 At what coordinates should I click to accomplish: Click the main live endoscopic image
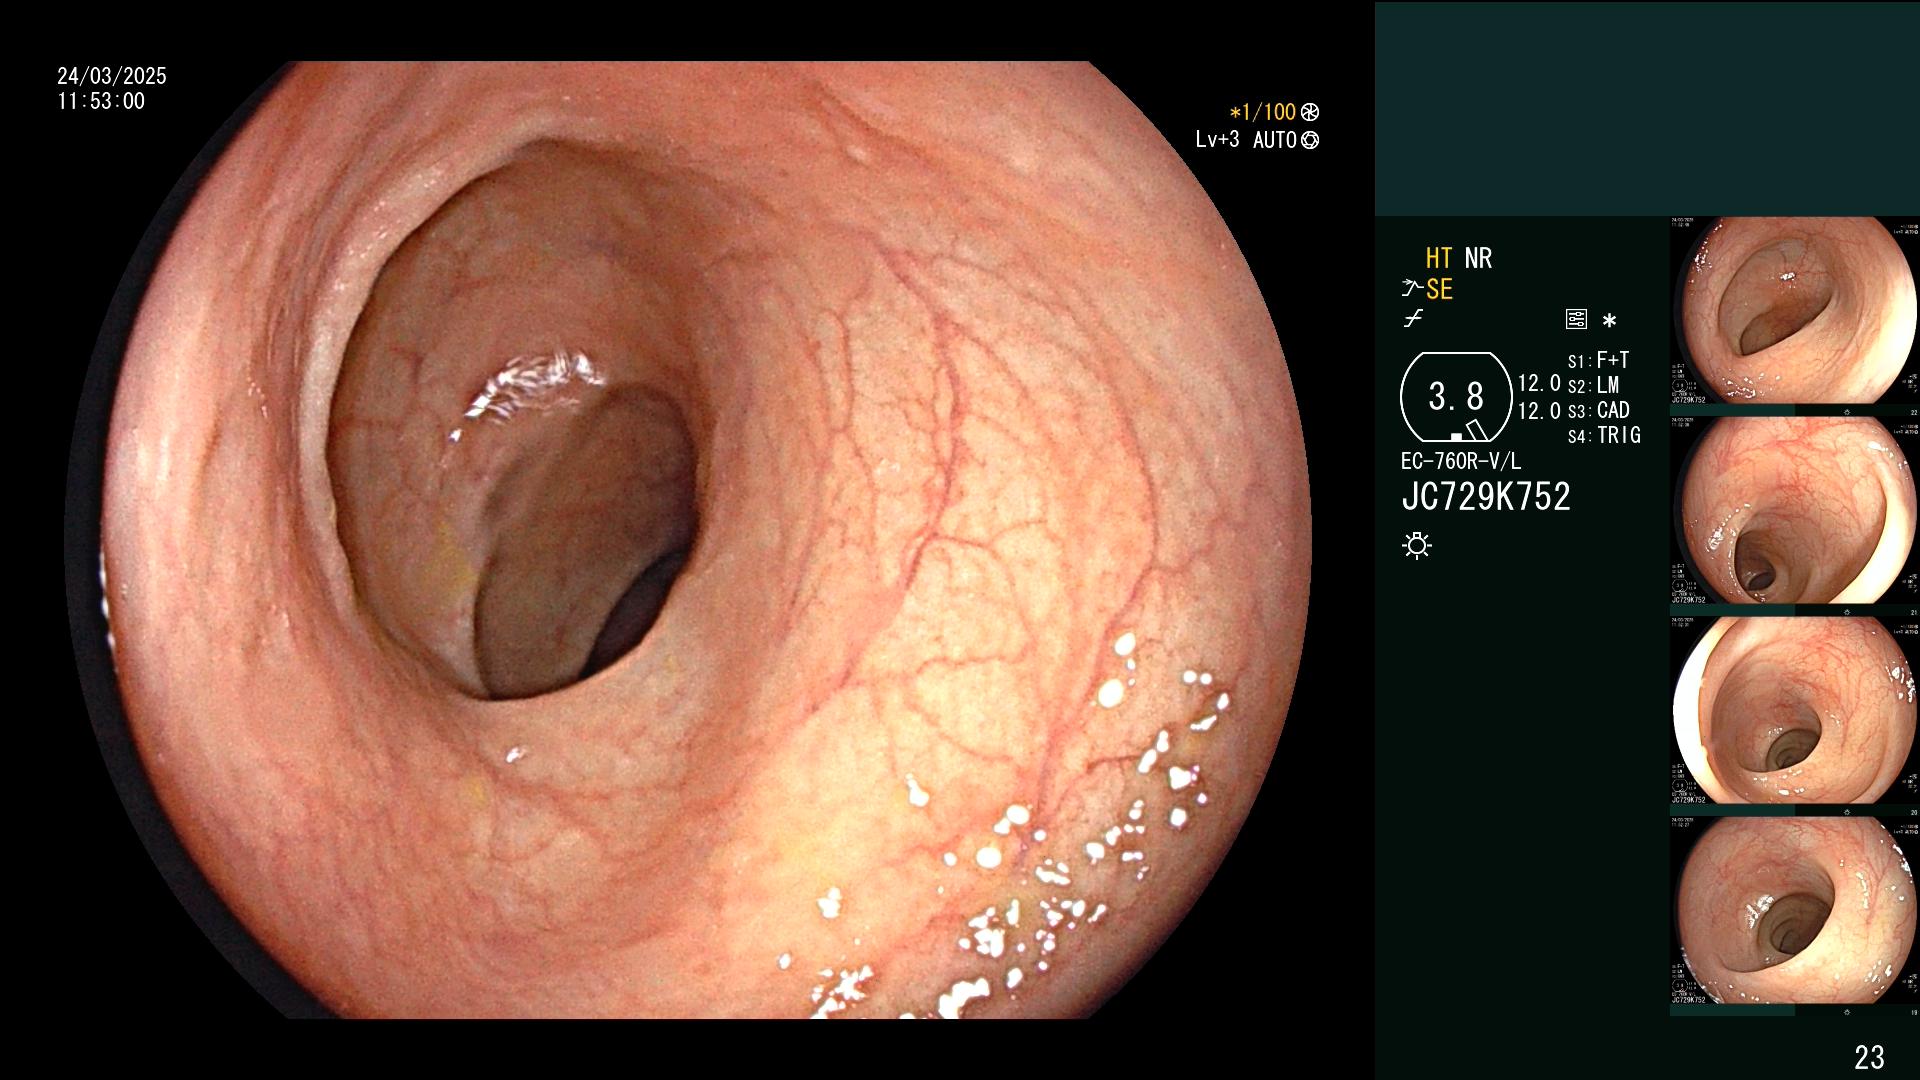click(x=688, y=540)
